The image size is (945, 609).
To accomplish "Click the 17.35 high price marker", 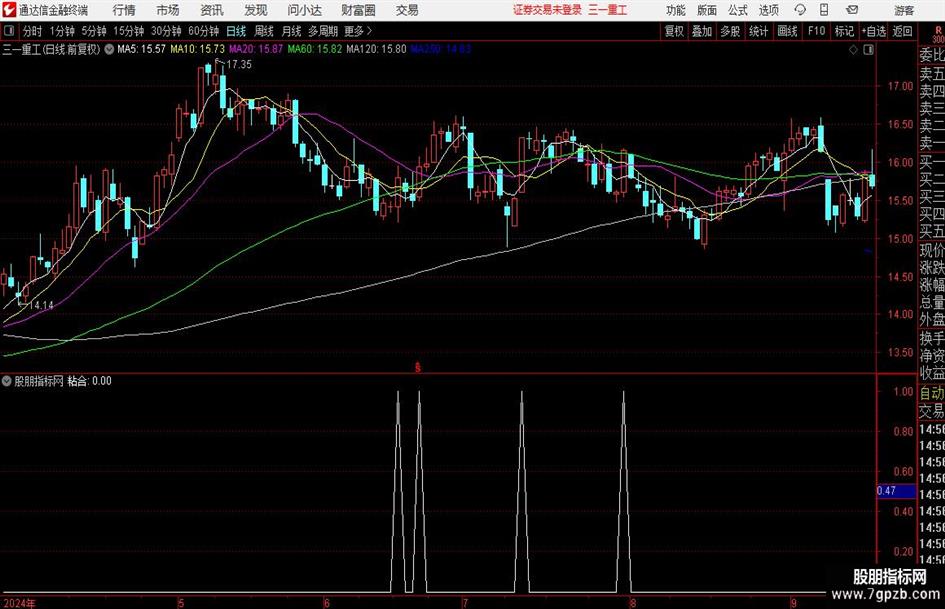I will coord(239,65).
